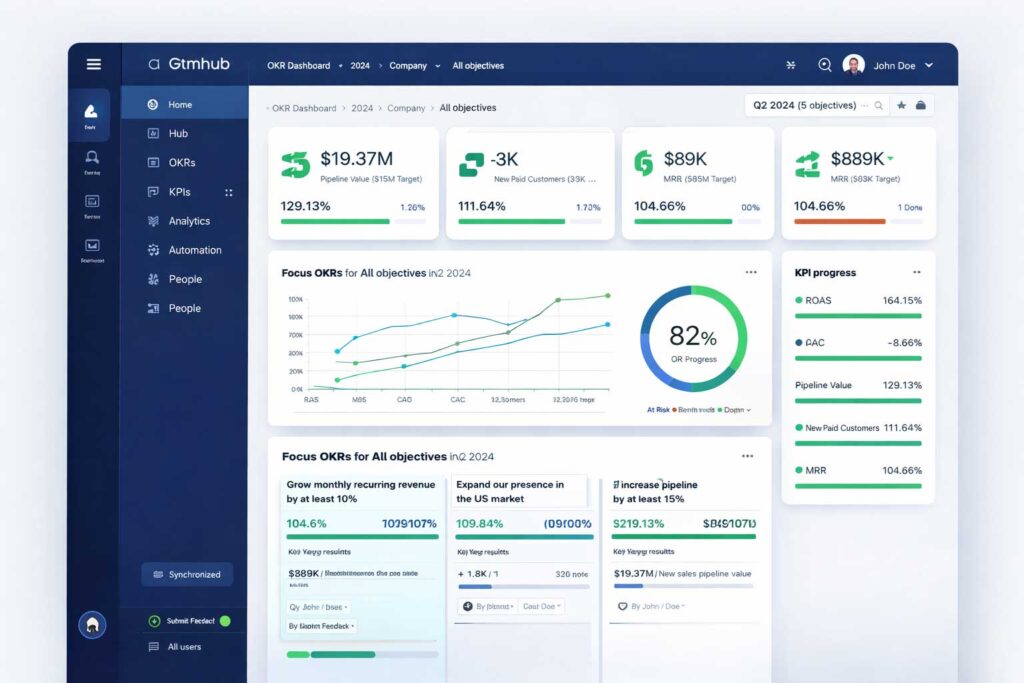Click the All users link in the sidebar
The height and width of the screenshot is (683, 1024).
186,647
